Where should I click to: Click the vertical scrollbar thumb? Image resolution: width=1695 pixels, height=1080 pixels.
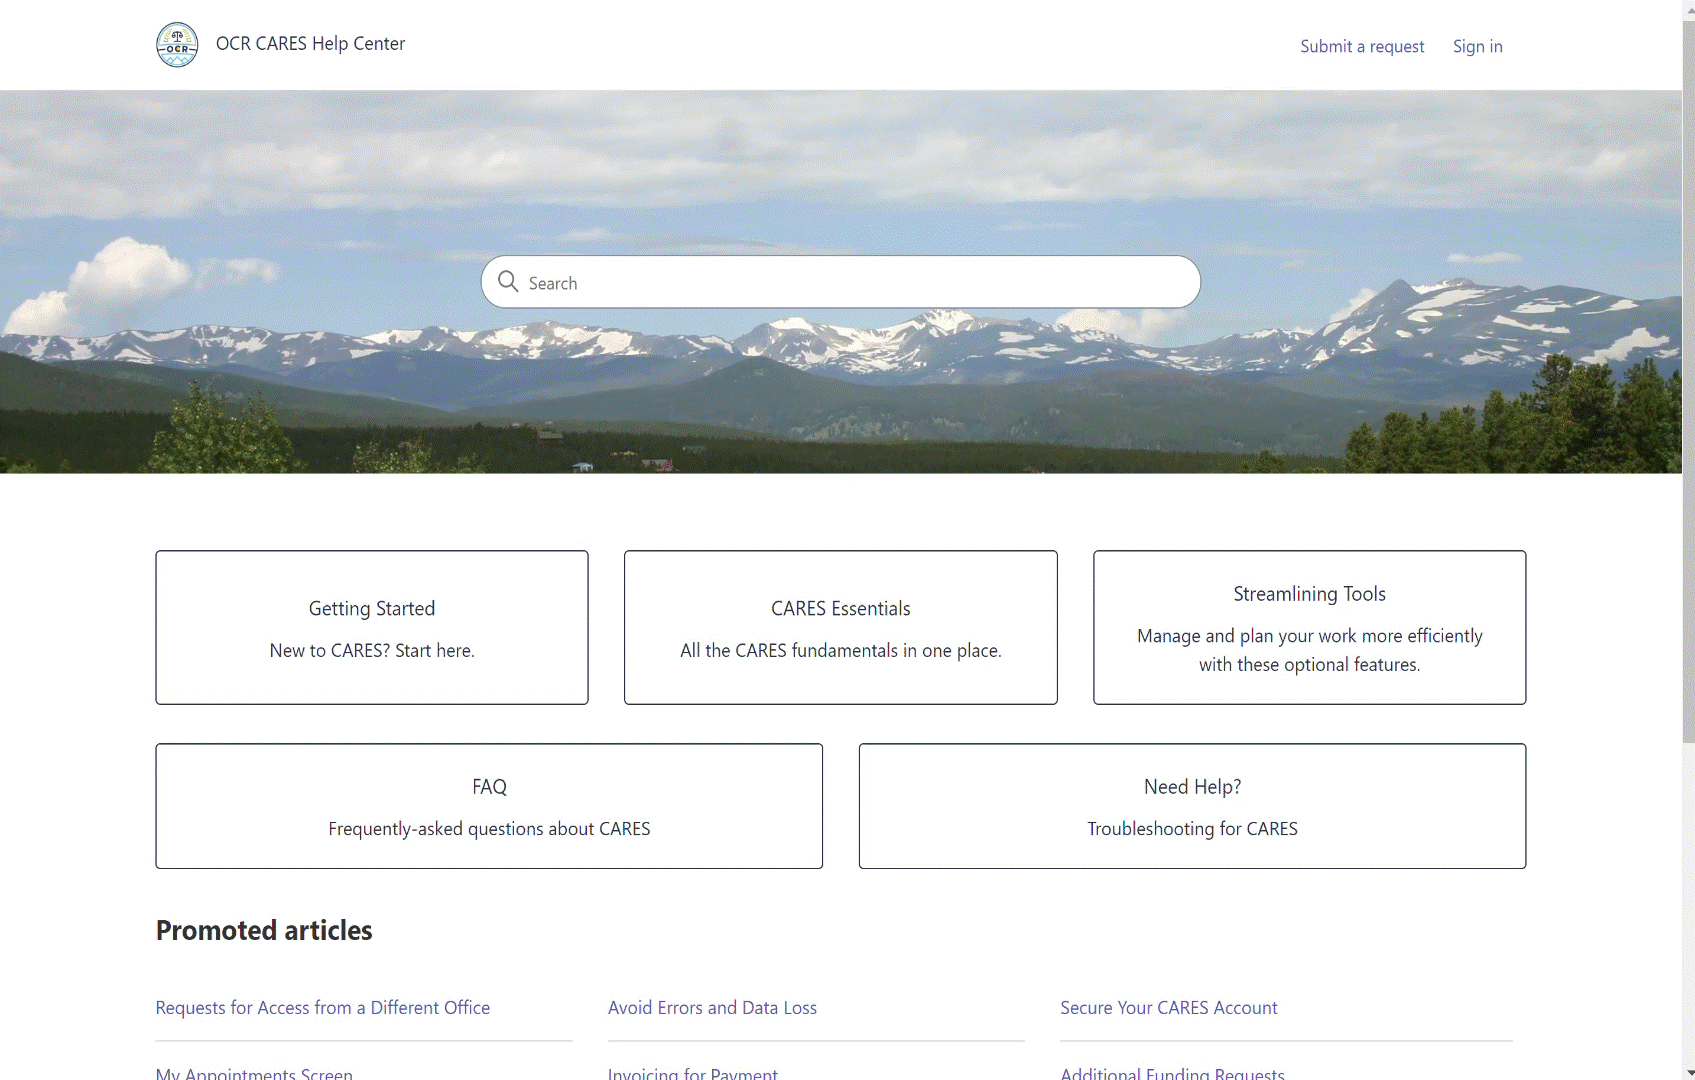1688,380
